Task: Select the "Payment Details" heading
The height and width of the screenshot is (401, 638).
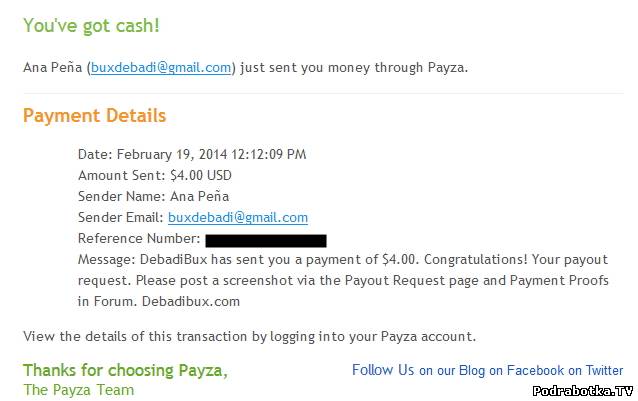Action: point(94,116)
